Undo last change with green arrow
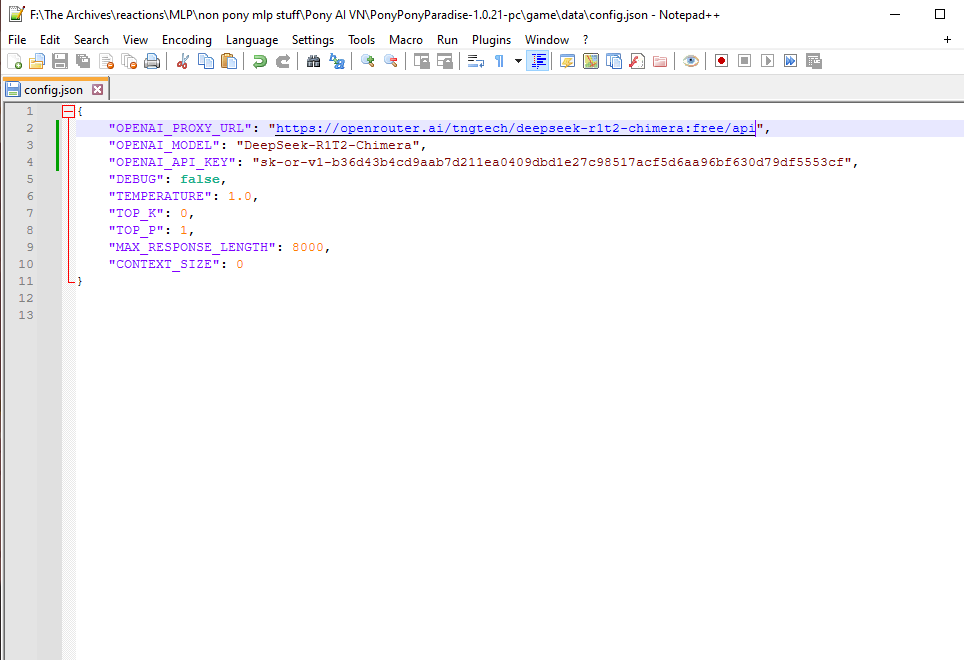Viewport: 964px width, 660px height. pyautogui.click(x=259, y=61)
